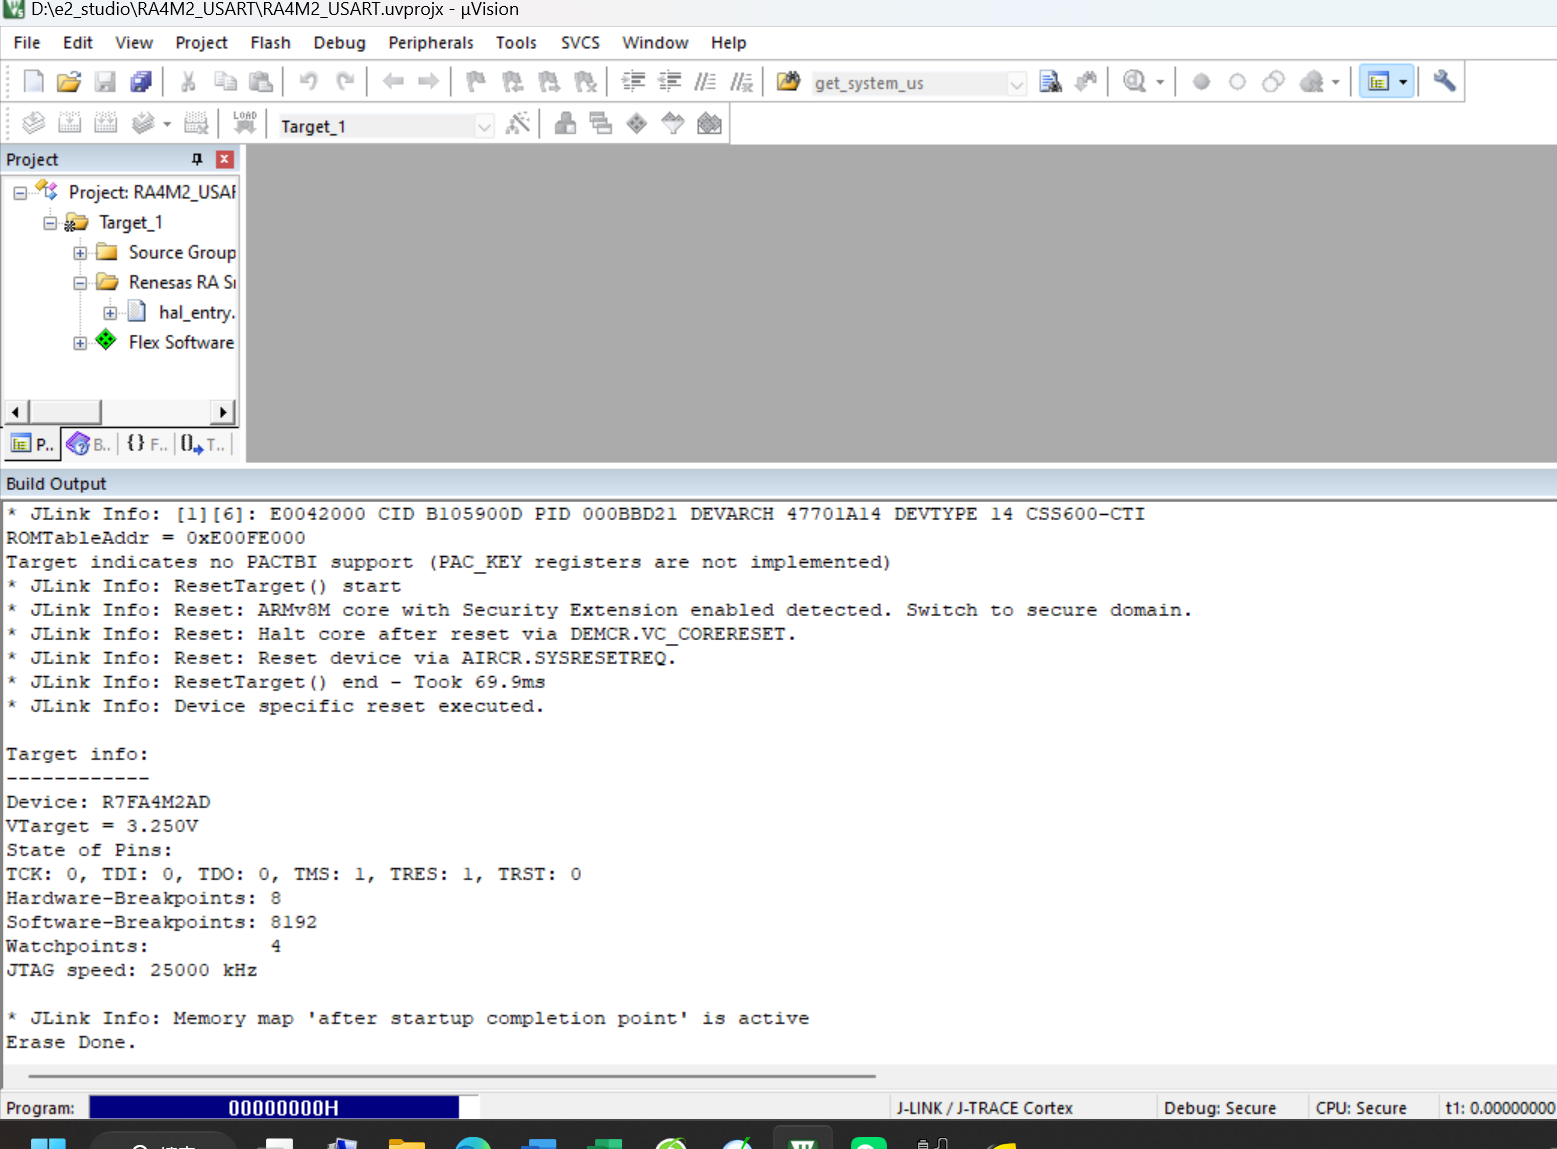Switch to the Functions tab in the Project panel
1557x1149 pixels.
(147, 444)
